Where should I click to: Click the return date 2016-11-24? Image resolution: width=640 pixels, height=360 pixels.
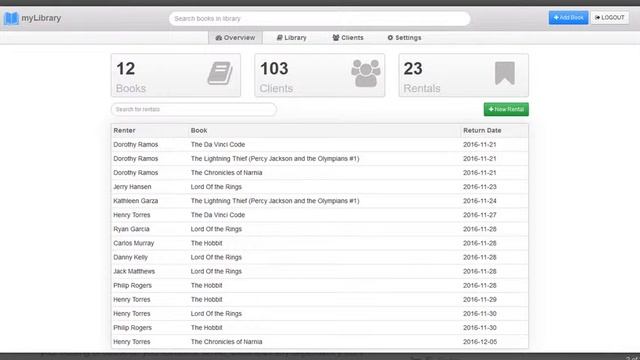480,201
